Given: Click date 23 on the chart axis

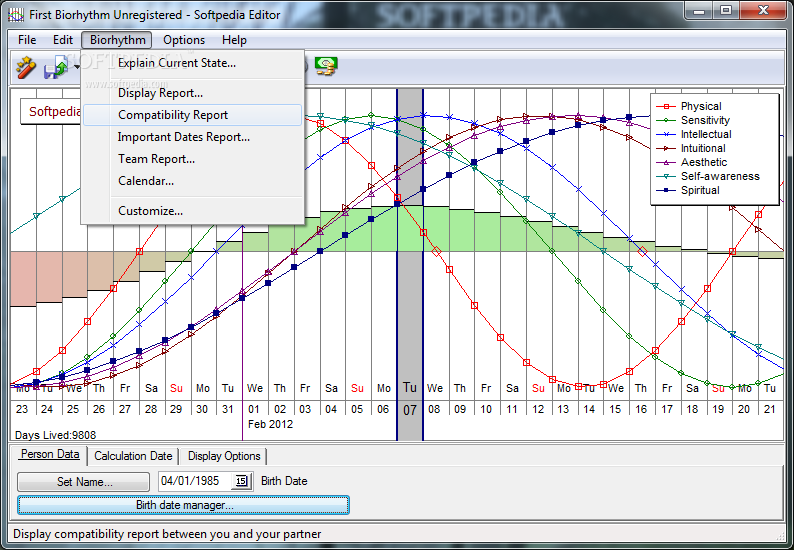Looking at the screenshot, I should [22, 409].
